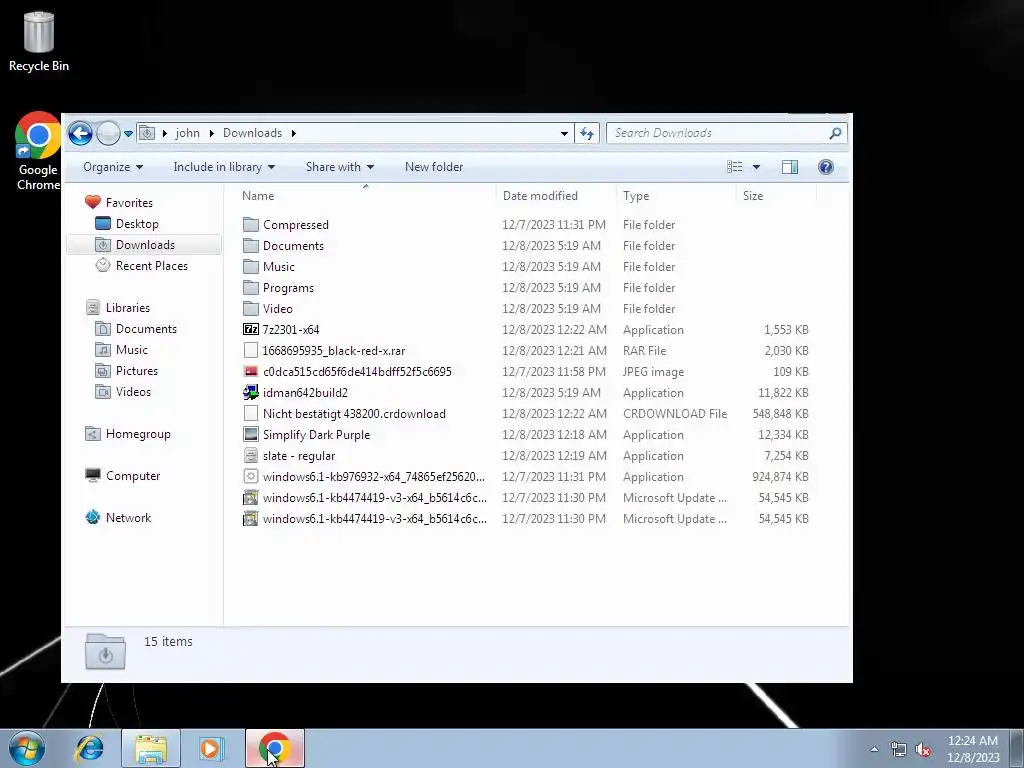Expand the arrow after Downloads breadcrumb
This screenshot has width=1024, height=768.
294,133
